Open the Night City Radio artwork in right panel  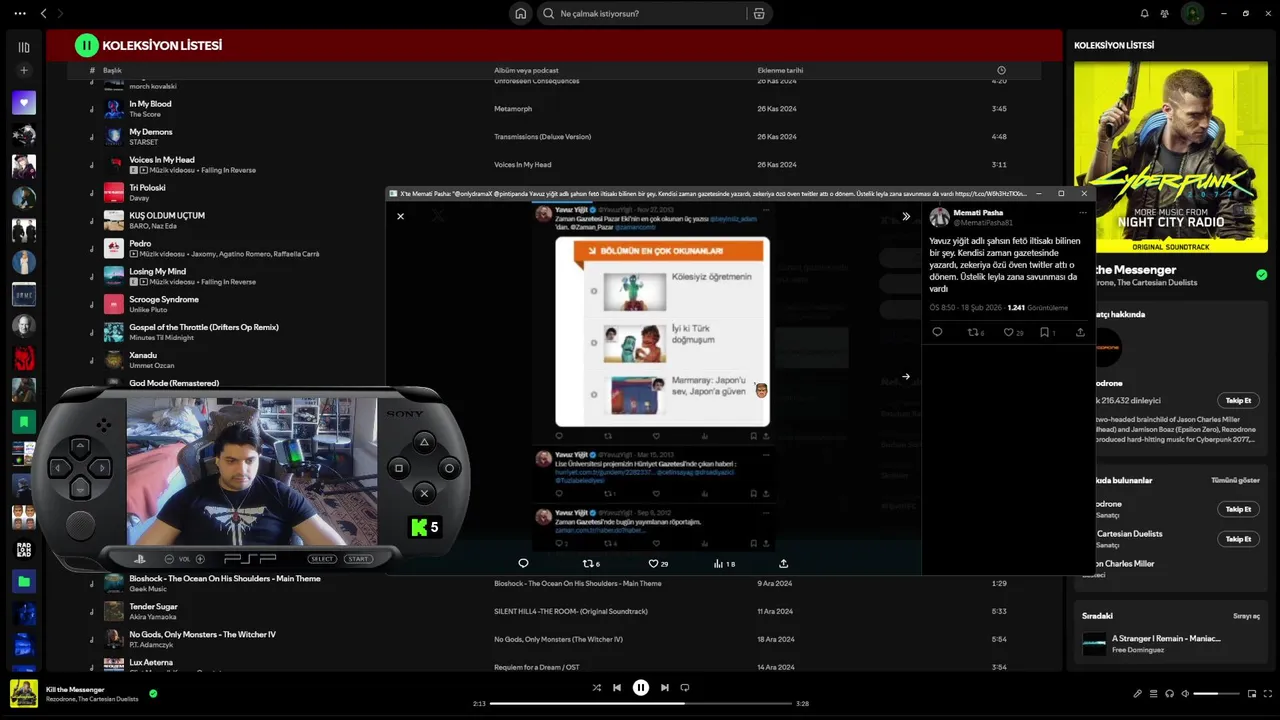[x=1171, y=157]
